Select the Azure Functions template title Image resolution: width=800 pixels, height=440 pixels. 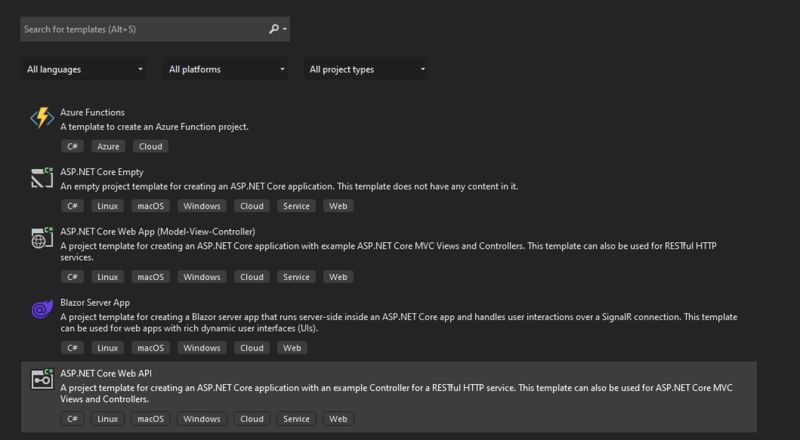(92, 112)
